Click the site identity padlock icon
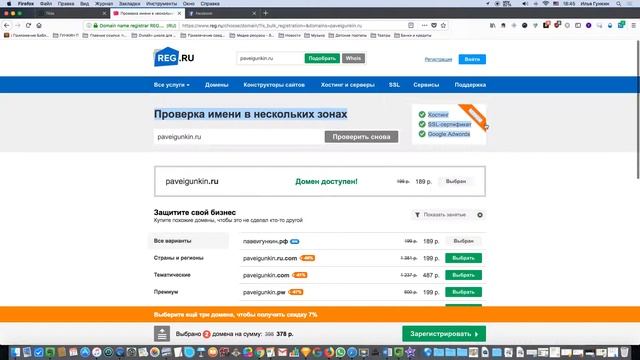640x360 pixels. [x=96, y=25]
